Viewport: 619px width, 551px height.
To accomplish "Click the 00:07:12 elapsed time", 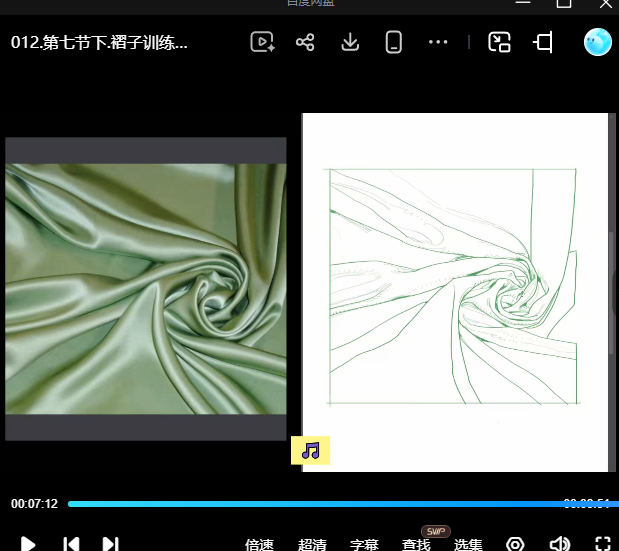I will tap(34, 504).
